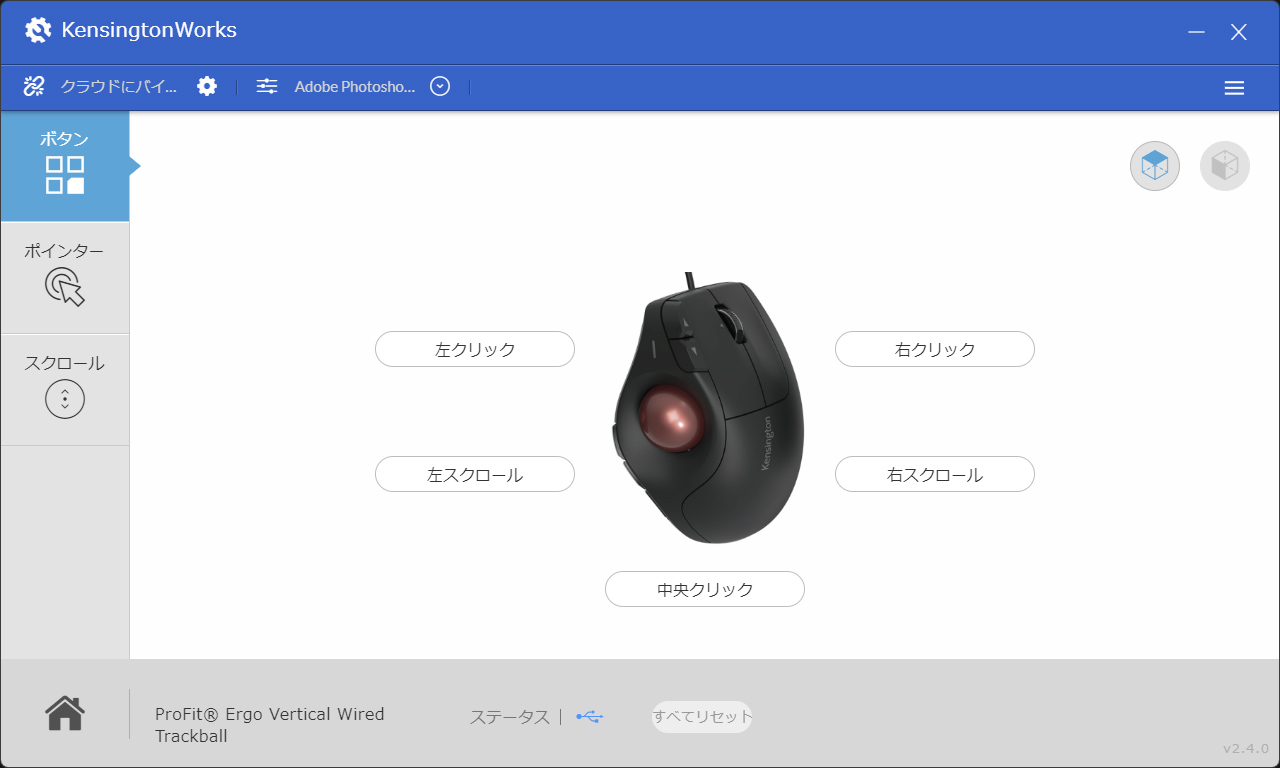Click the application profile sliders icon
Image resolution: width=1280 pixels, height=768 pixels.
pyautogui.click(x=267, y=86)
